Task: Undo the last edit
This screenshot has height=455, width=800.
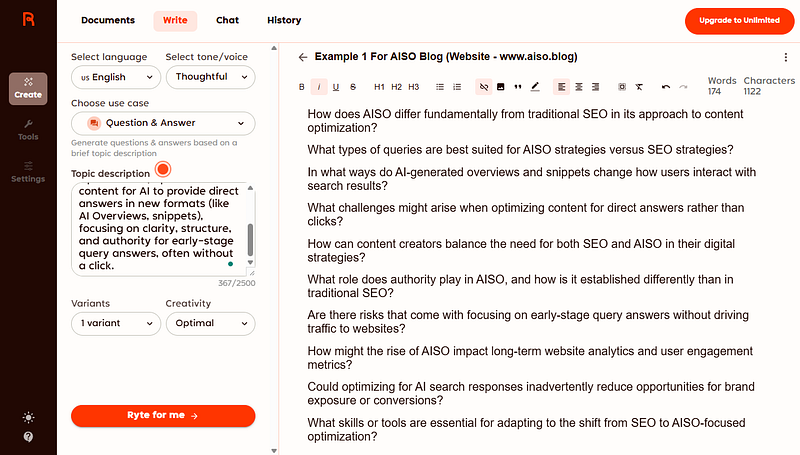Action: pos(666,87)
